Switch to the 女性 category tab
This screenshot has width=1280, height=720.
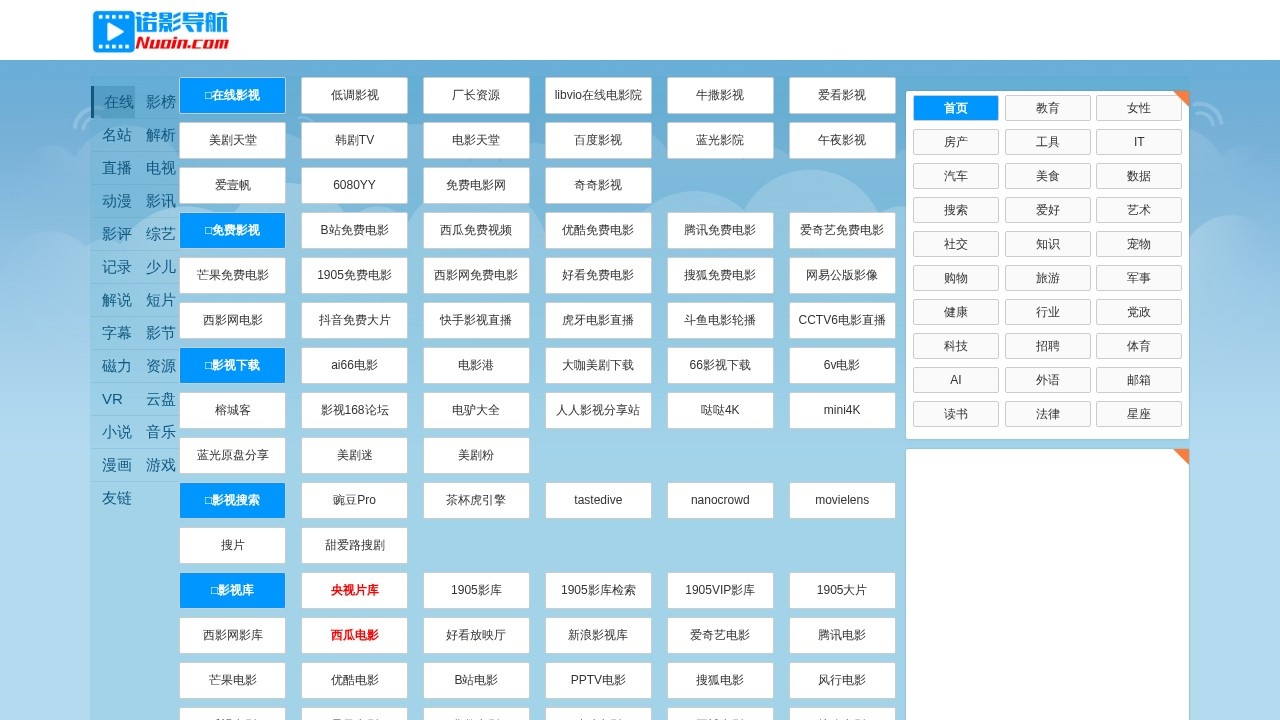(x=1139, y=108)
